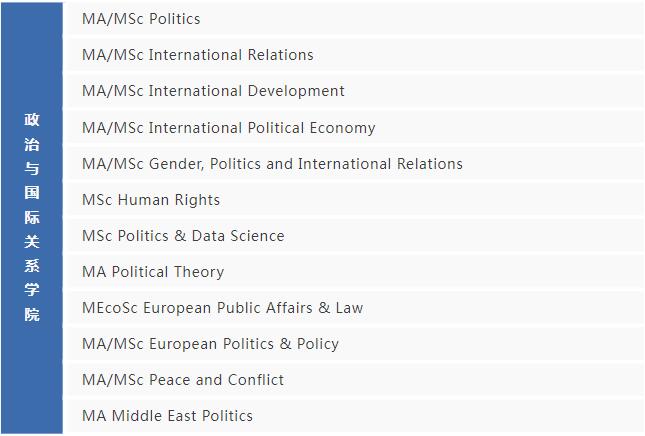Screen dimensions: 645x436
Task: Select the 际 character in side header
Action: pos(32,217)
